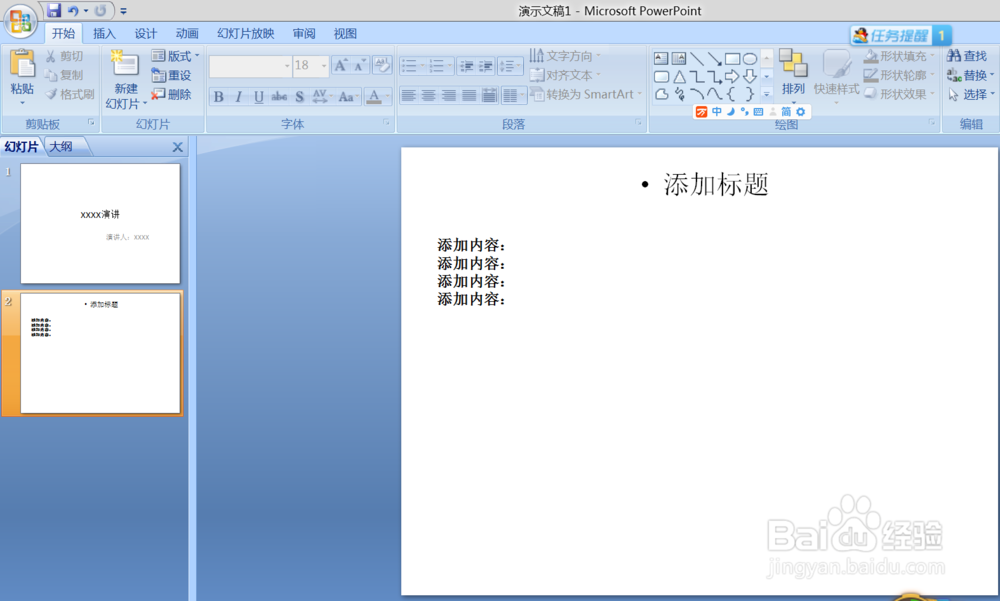Viewport: 1000px width, 601px height.
Task: Copy selection with 复制
Action: pos(64,75)
